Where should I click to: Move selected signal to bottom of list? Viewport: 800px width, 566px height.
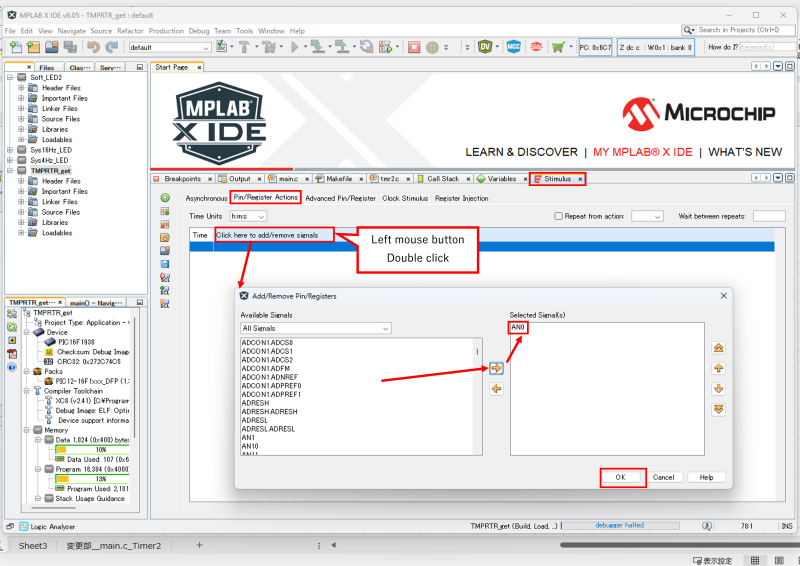coord(717,410)
